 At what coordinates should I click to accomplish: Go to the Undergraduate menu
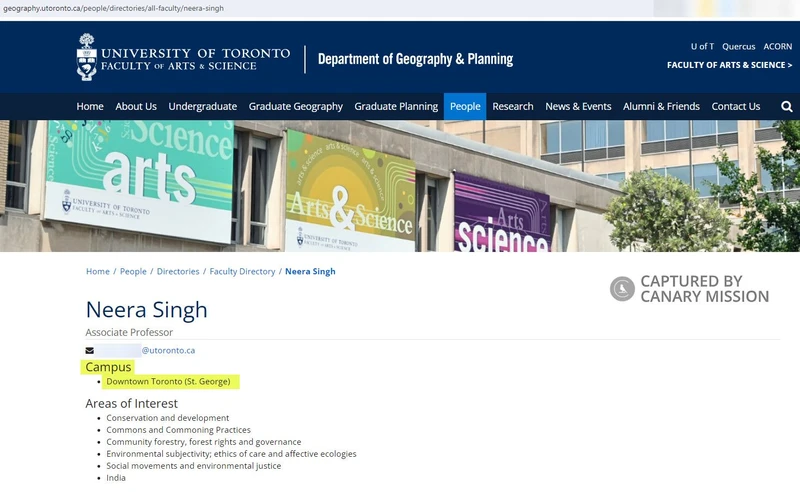point(203,106)
